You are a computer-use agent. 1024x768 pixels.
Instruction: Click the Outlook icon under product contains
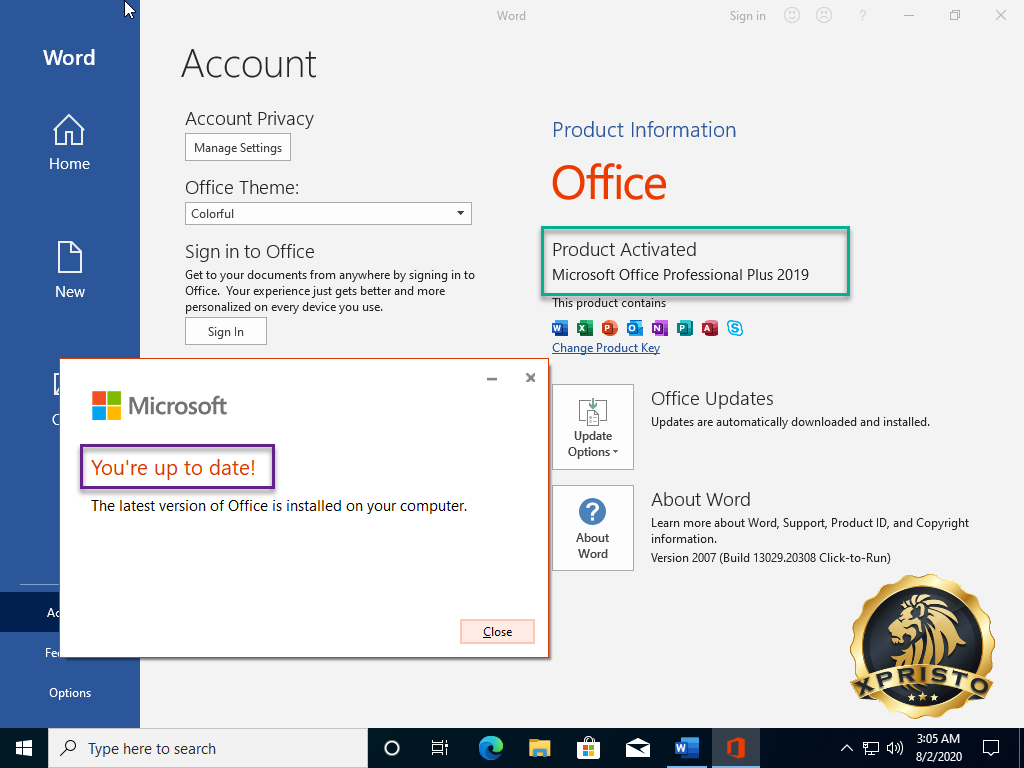[634, 328]
